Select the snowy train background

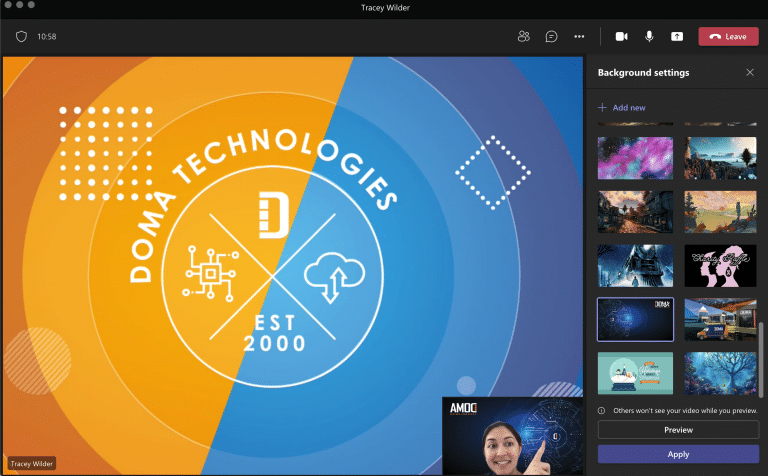coord(635,266)
